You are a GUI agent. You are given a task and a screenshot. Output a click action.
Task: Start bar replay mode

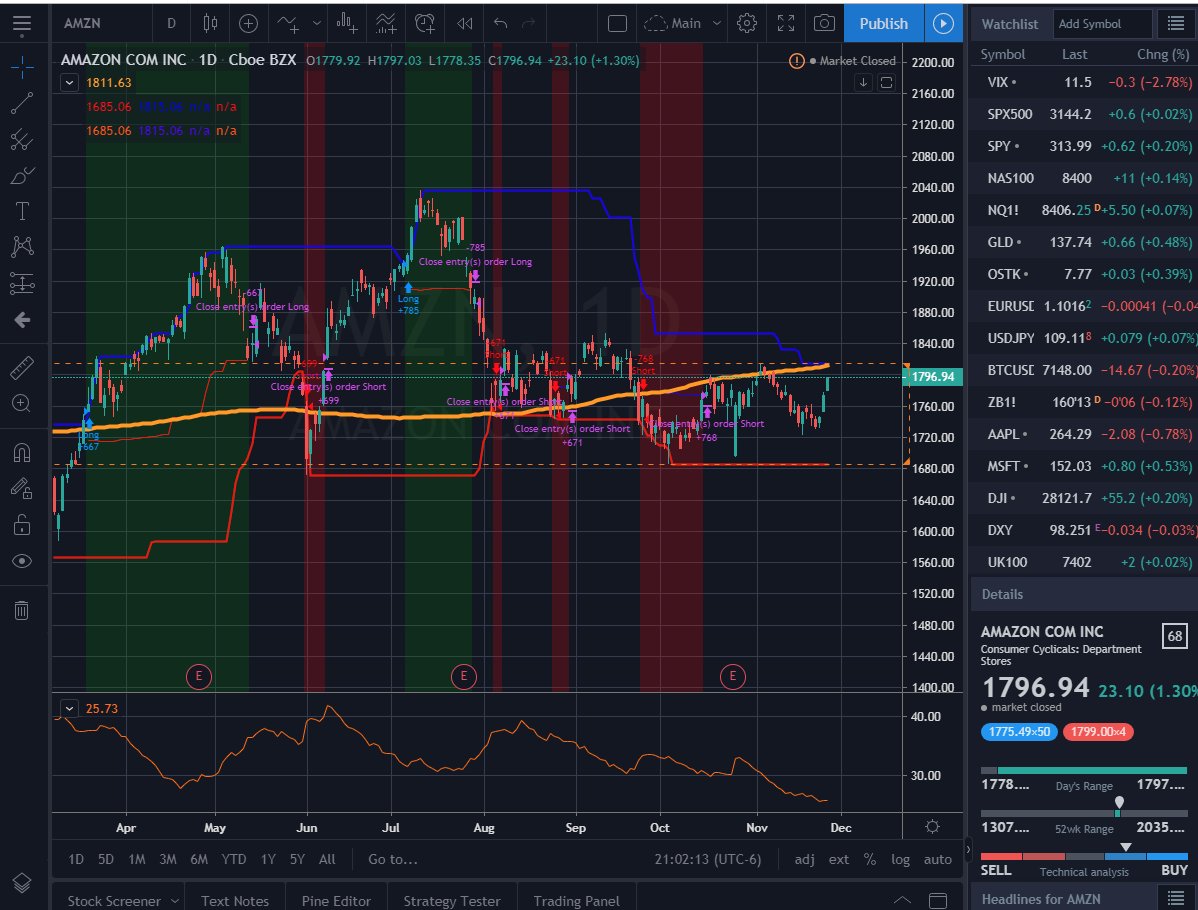point(465,24)
